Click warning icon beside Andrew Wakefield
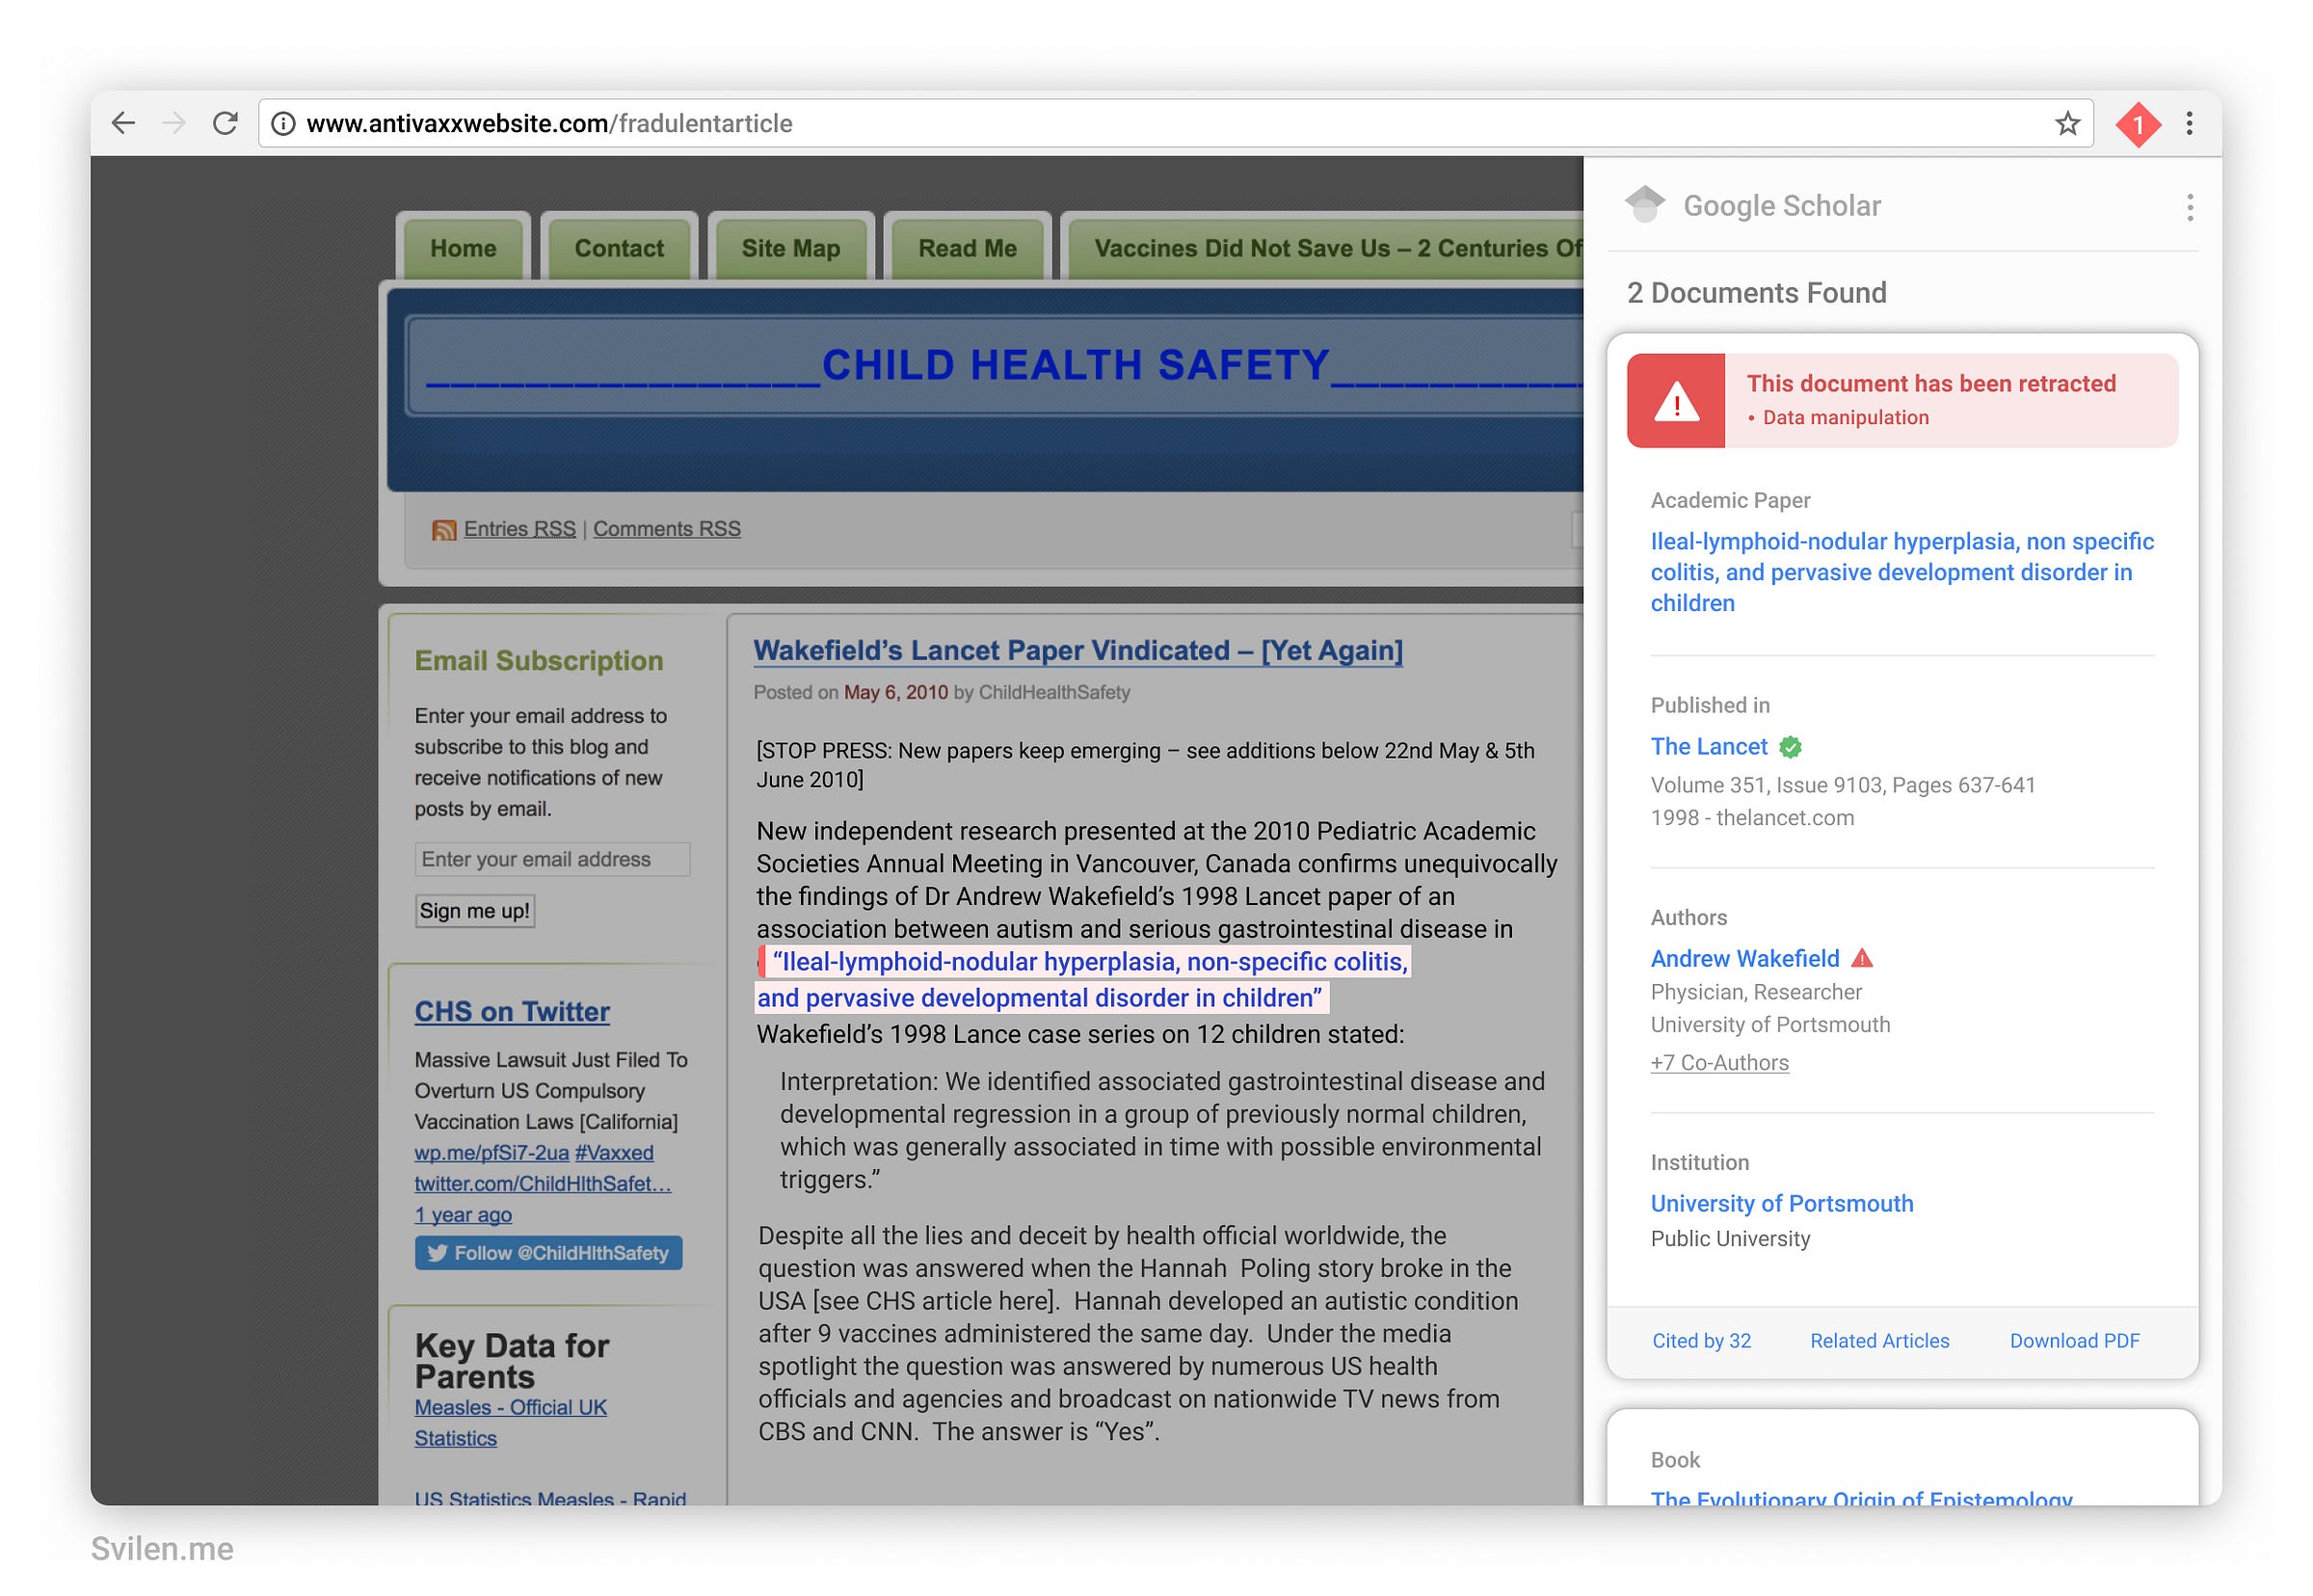 pyautogui.click(x=1861, y=958)
